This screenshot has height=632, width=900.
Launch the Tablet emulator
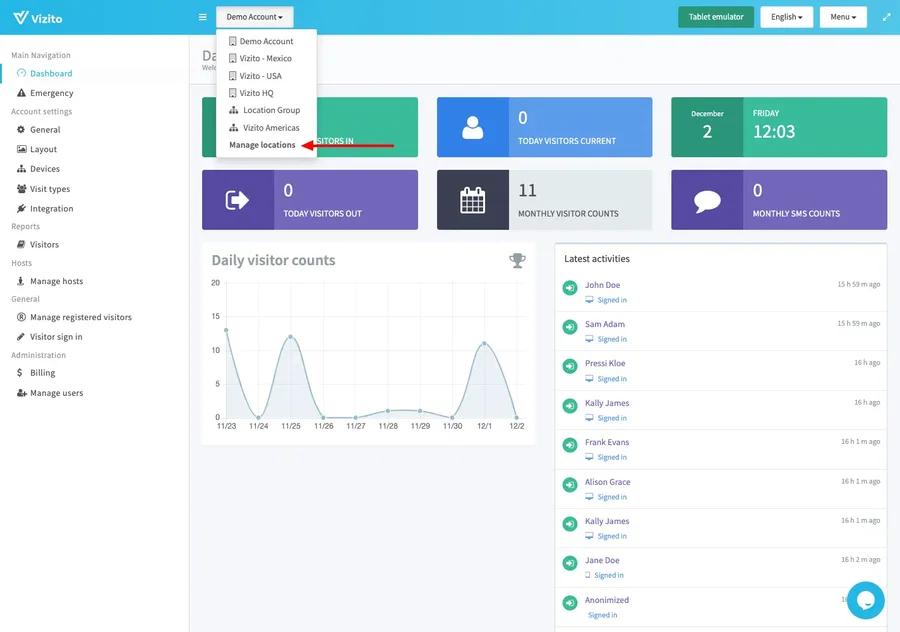[715, 17]
